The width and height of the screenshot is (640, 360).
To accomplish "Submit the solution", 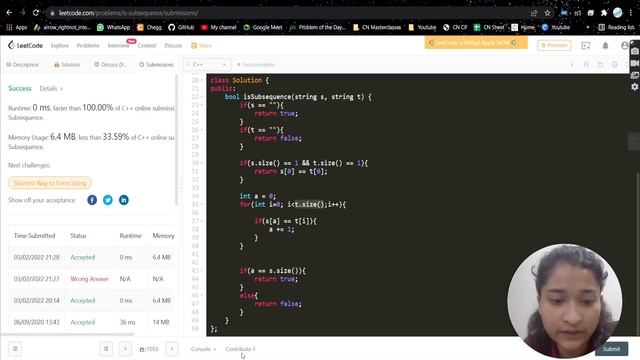I will click(611, 349).
